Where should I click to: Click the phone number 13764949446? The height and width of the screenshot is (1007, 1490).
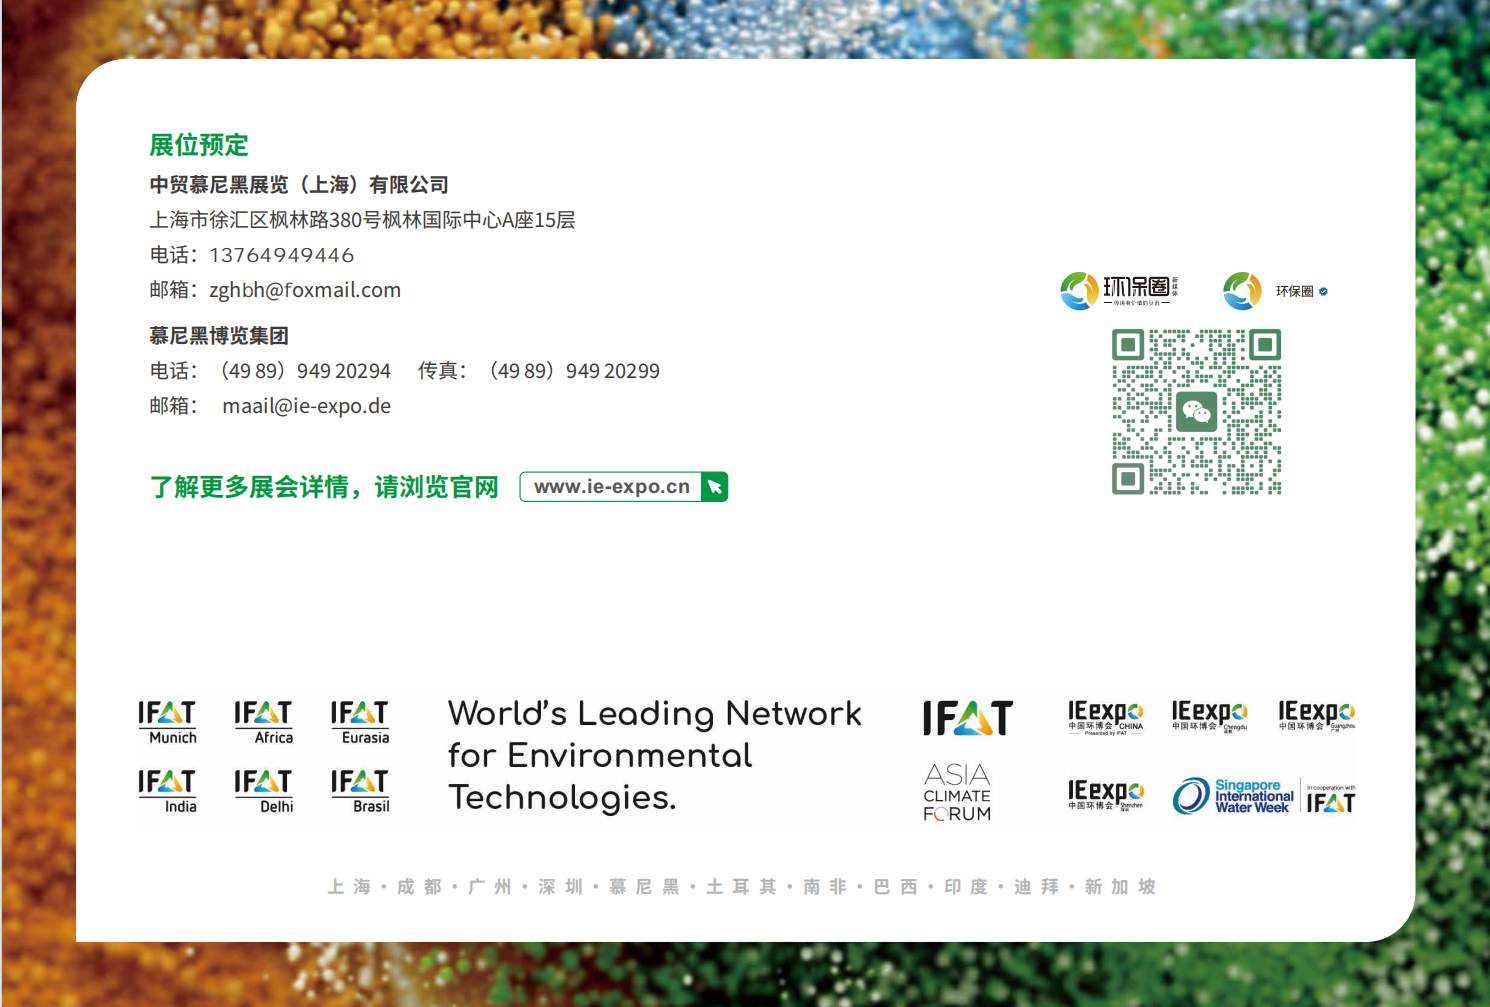(x=281, y=255)
